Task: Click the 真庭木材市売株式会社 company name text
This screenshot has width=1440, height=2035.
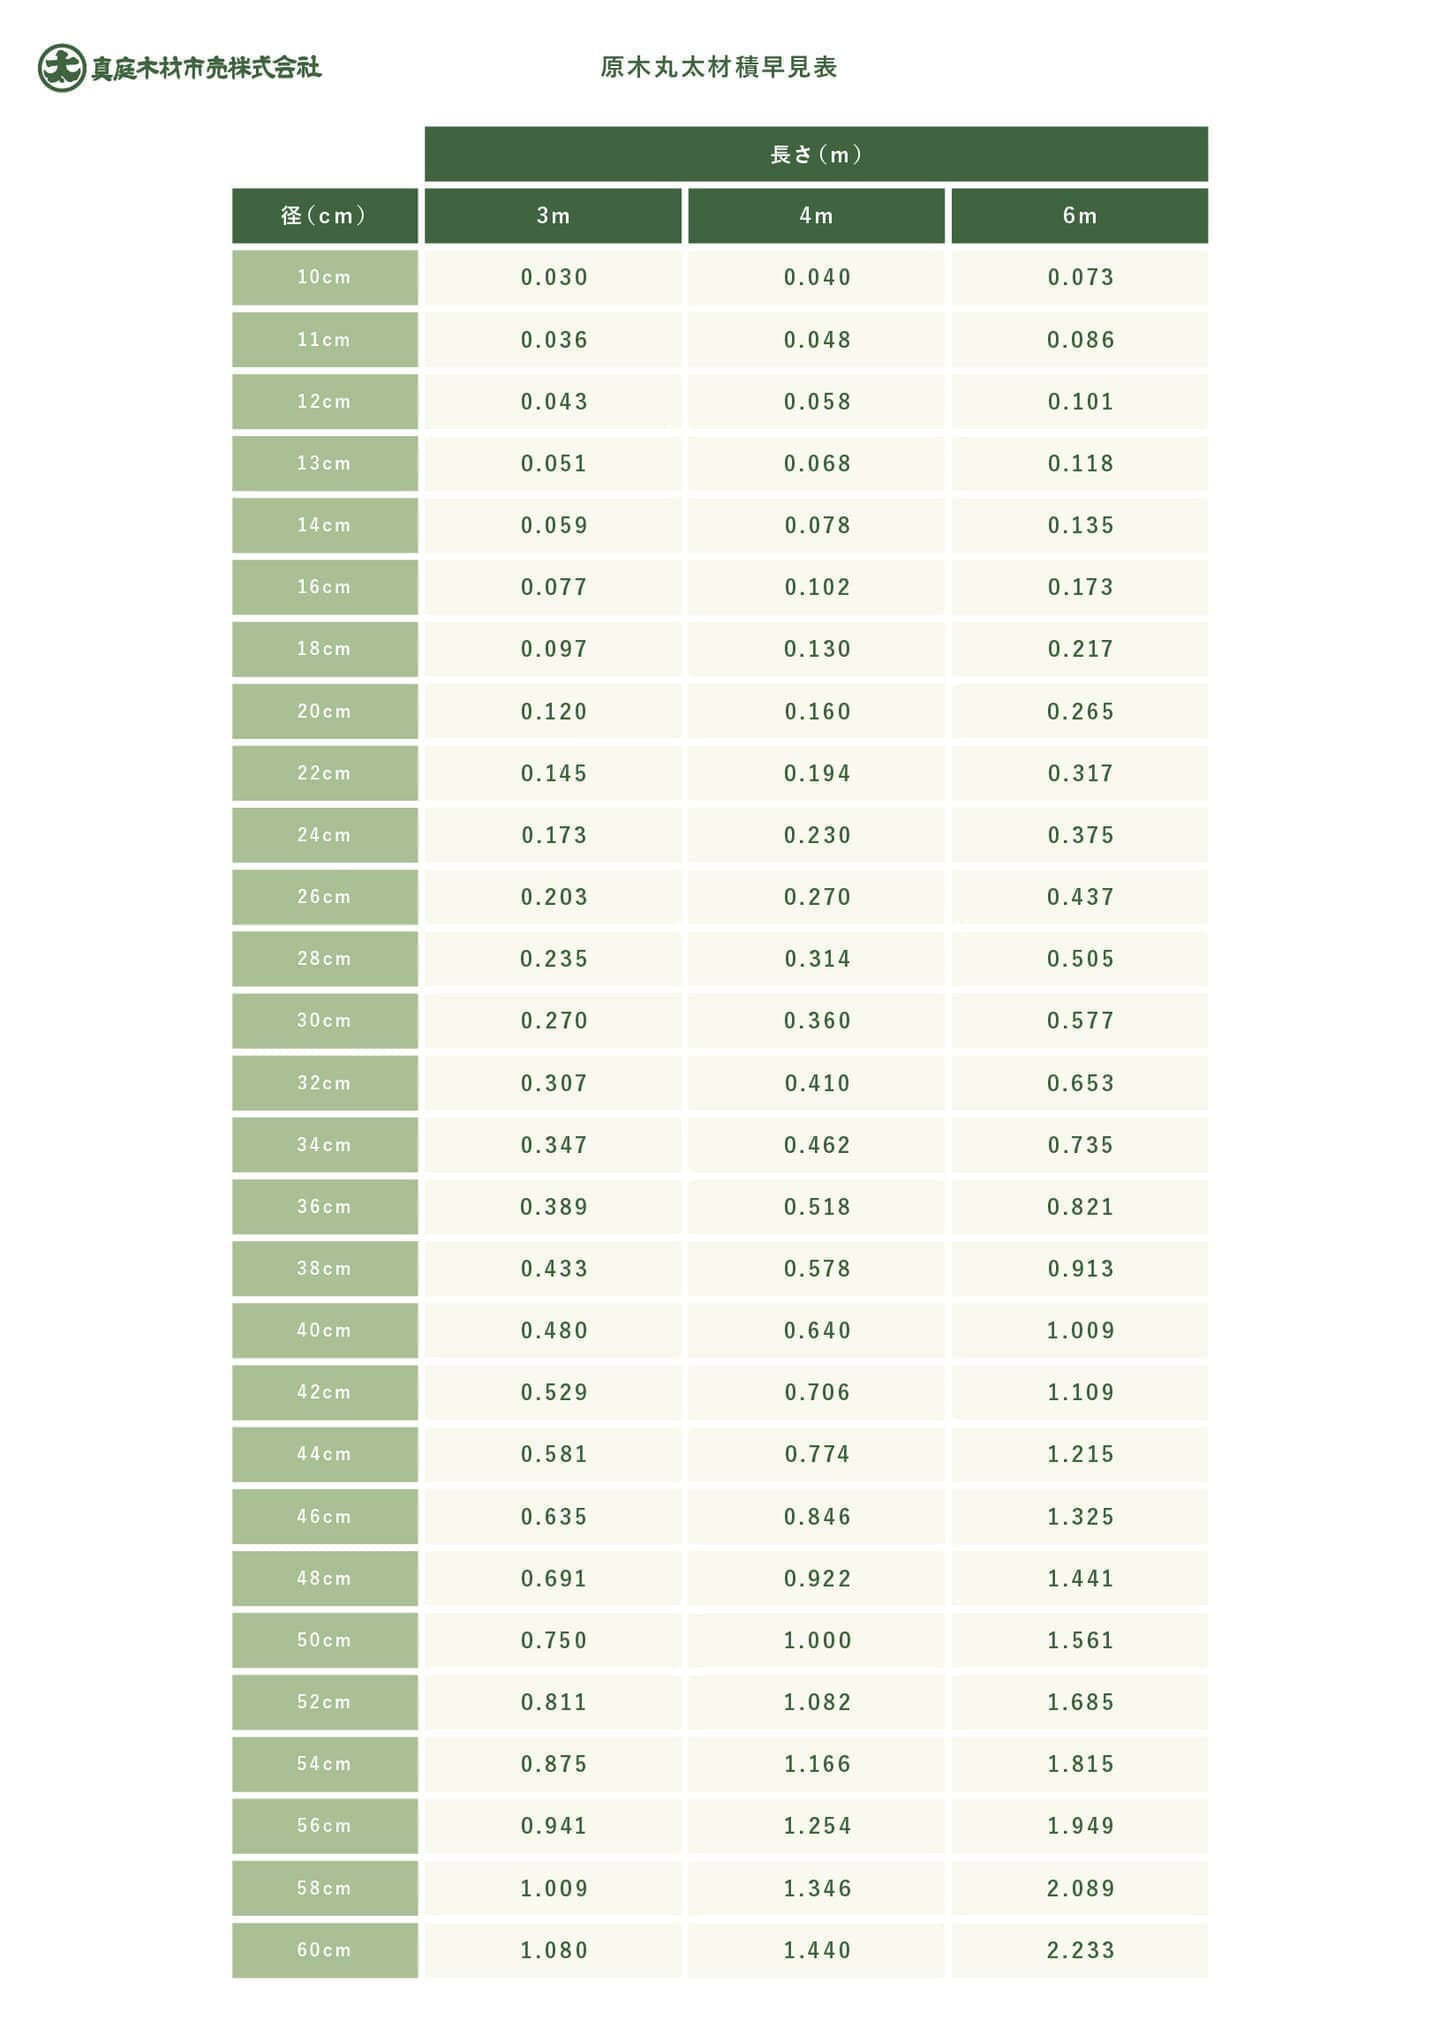Action: (206, 68)
